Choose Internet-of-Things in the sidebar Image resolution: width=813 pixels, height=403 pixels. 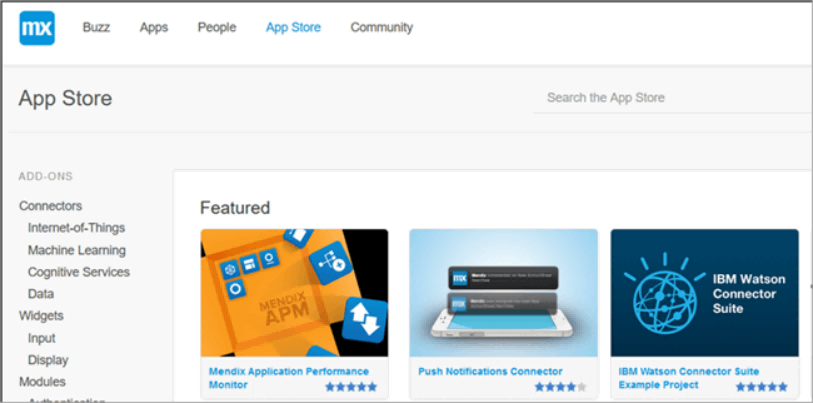(76, 228)
